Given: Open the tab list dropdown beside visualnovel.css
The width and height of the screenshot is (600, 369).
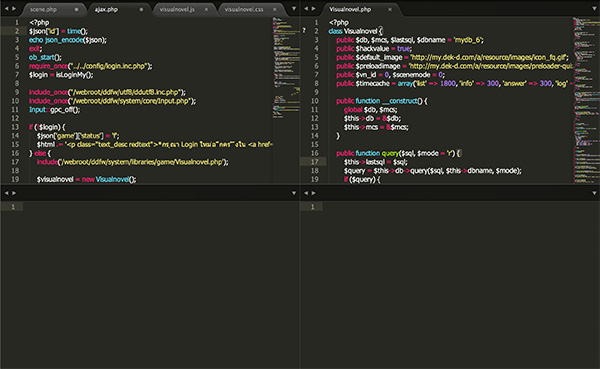Looking at the screenshot, I should click(294, 8).
